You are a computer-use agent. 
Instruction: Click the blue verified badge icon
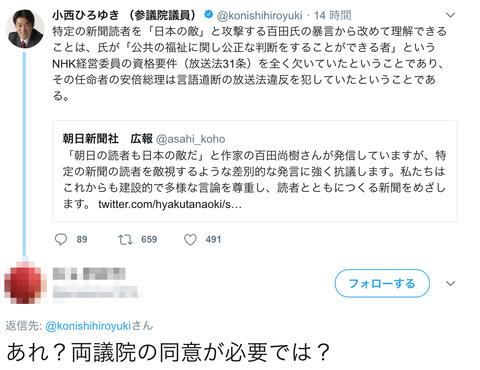click(x=208, y=14)
